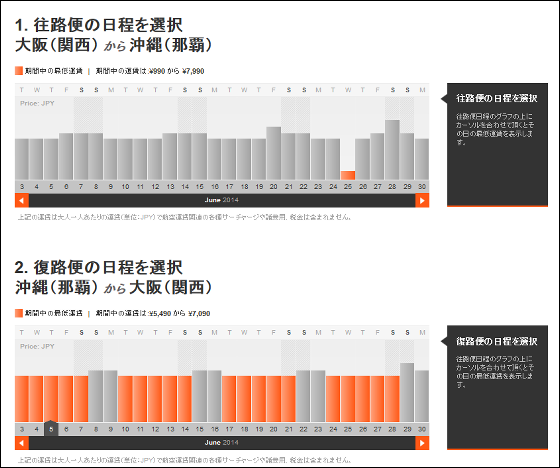This screenshot has width=560, height=468.
Task: Click the orange lowest-fare legend swatch for outbound
Action: point(19,71)
